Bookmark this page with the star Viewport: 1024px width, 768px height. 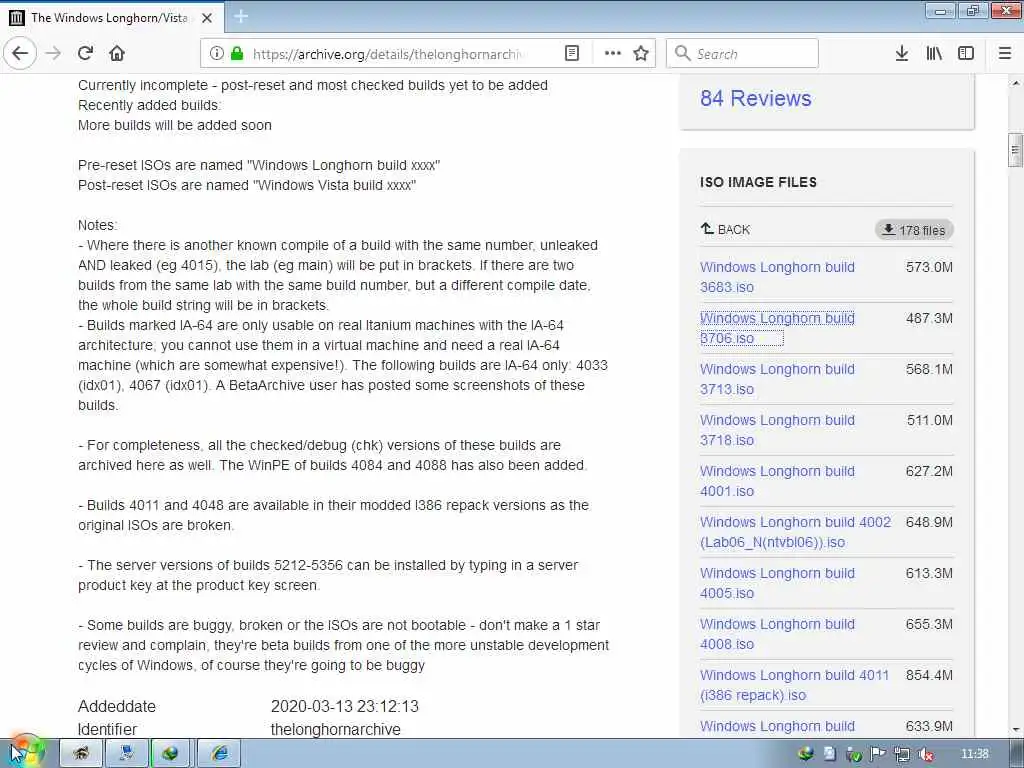641,54
